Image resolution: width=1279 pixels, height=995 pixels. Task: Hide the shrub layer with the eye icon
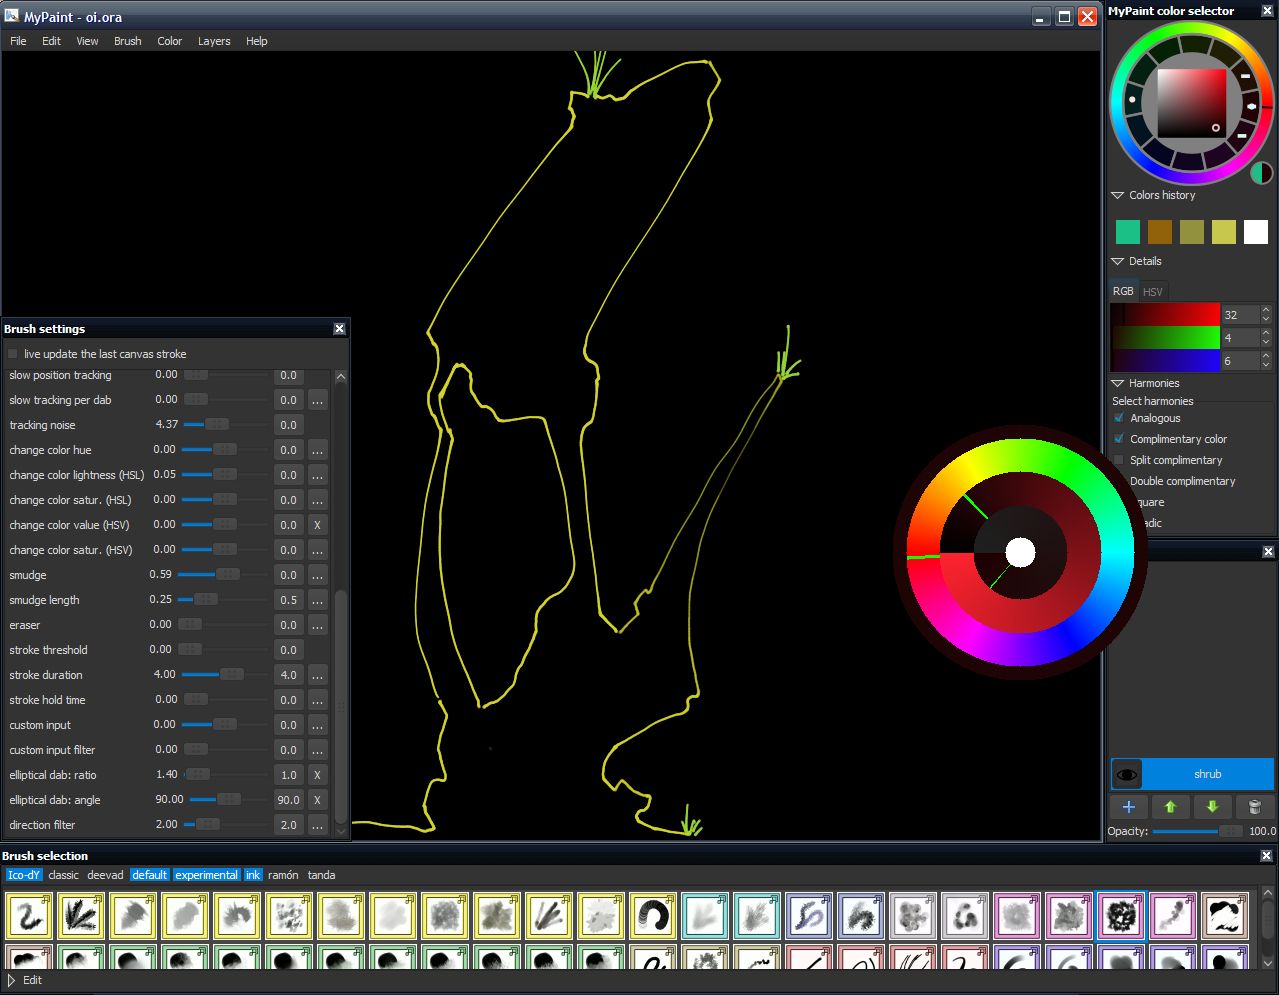point(1127,774)
